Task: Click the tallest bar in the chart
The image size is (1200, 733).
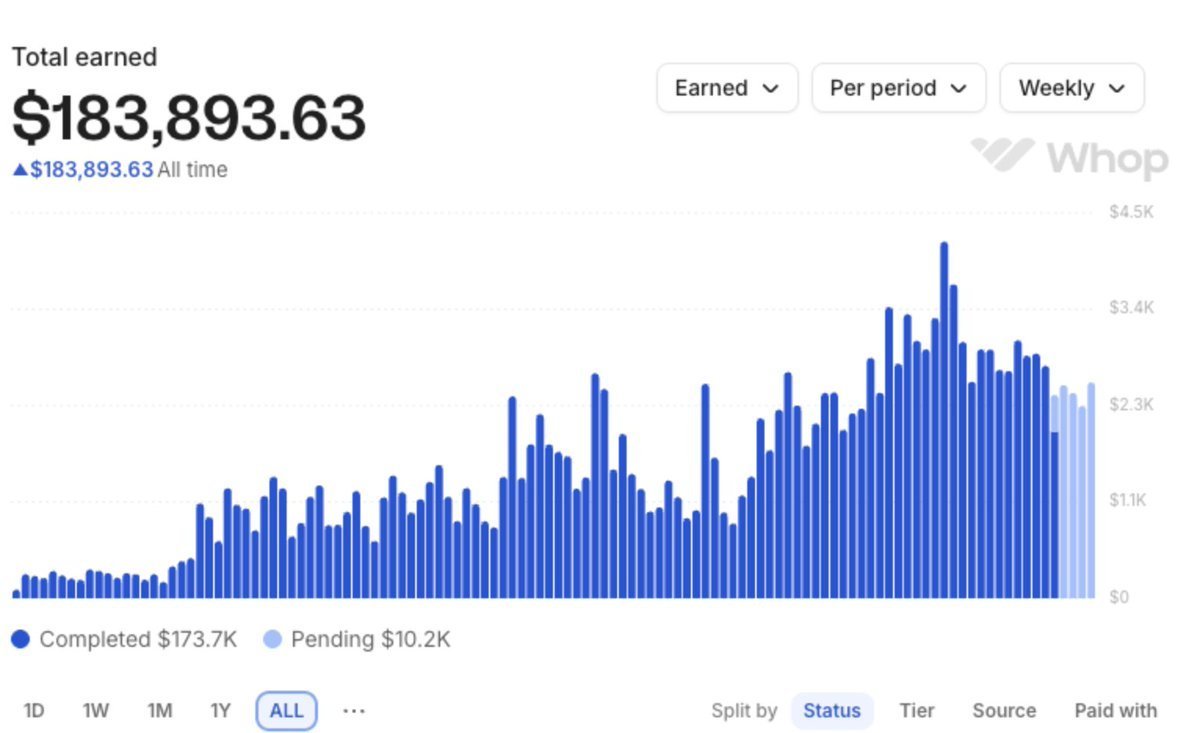Action: coord(944,420)
